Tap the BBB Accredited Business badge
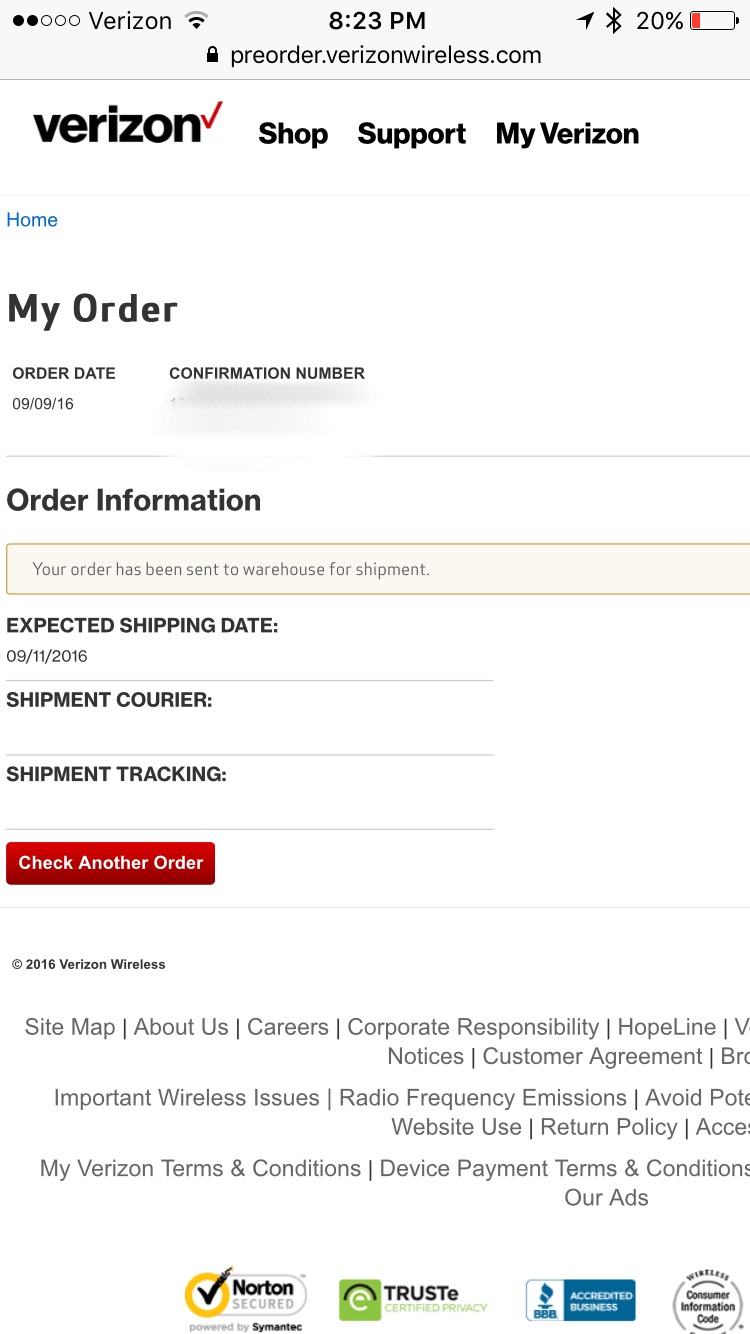 point(581,1299)
